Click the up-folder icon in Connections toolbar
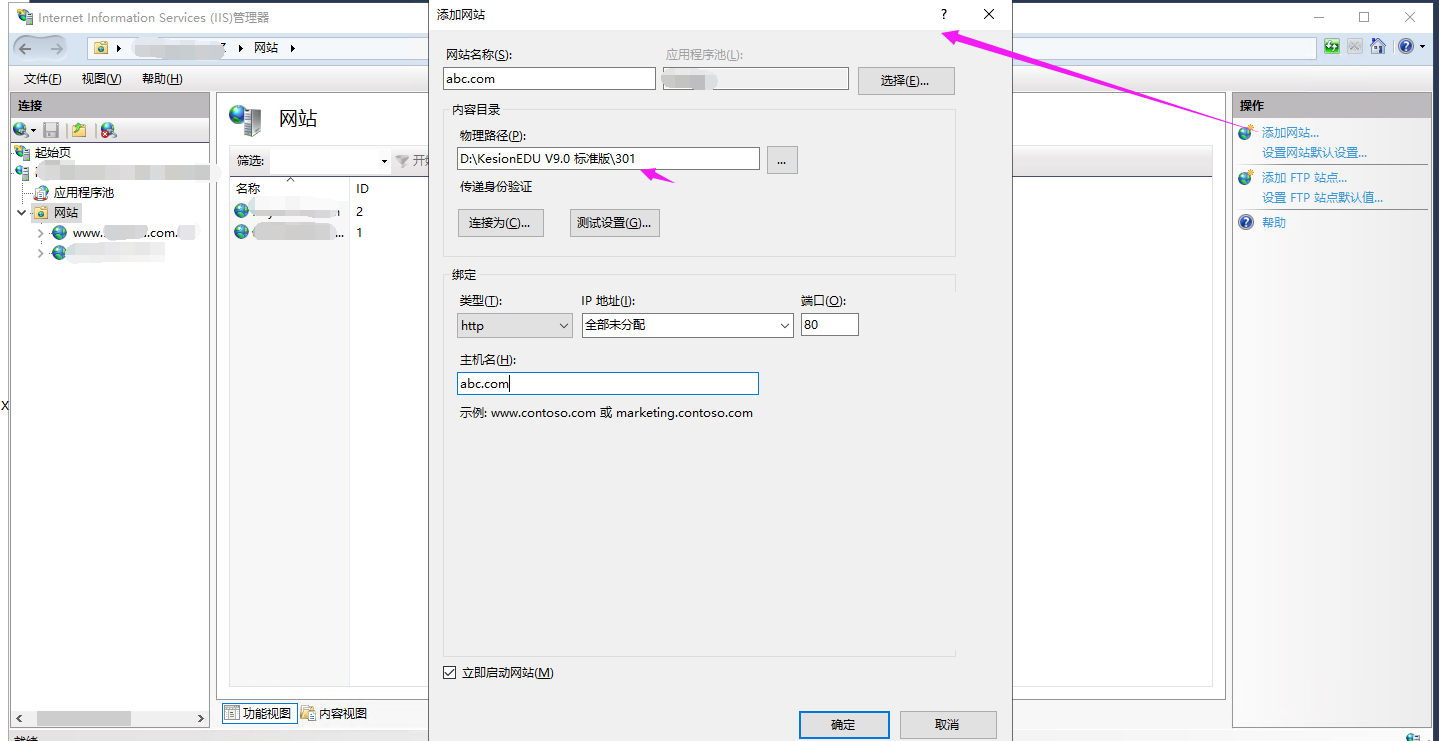Image resolution: width=1439 pixels, height=741 pixels. coord(79,130)
